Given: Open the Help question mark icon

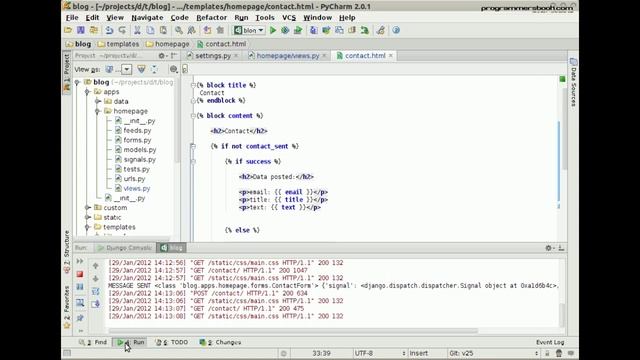Looking at the screenshot, I should tap(396, 30).
